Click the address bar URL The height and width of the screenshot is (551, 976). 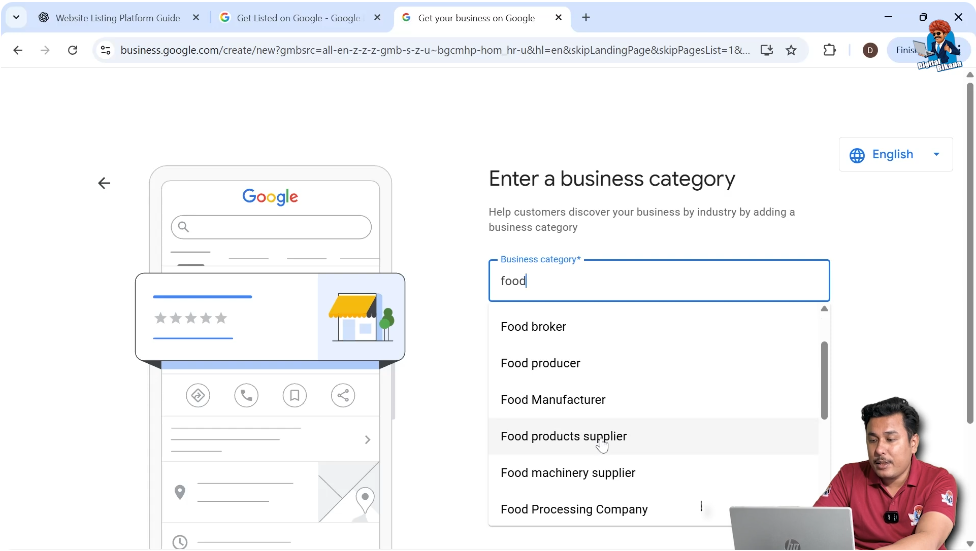pyautogui.click(x=434, y=50)
